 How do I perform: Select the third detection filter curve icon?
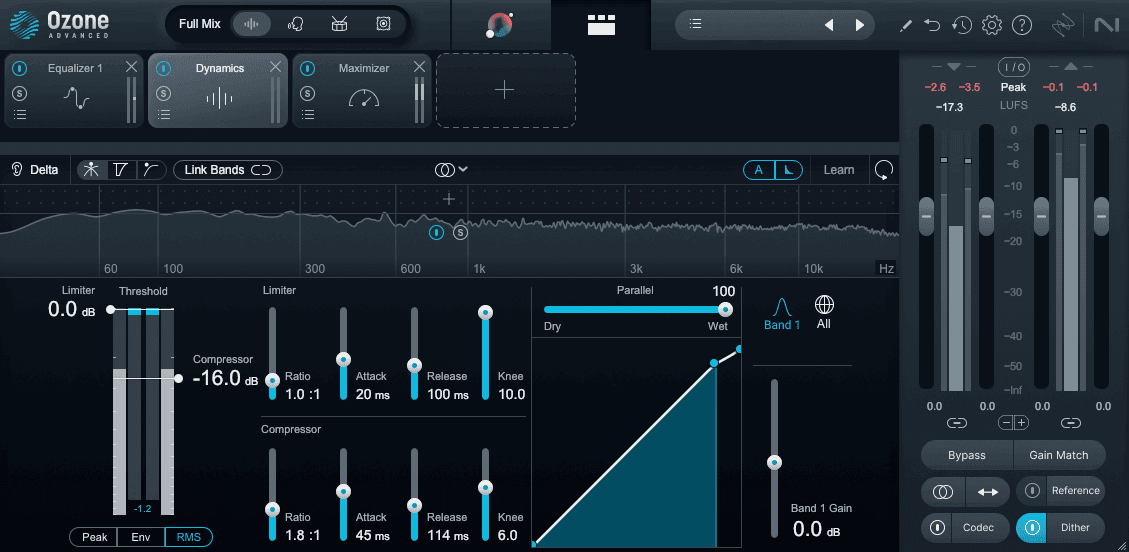pyautogui.click(x=150, y=170)
